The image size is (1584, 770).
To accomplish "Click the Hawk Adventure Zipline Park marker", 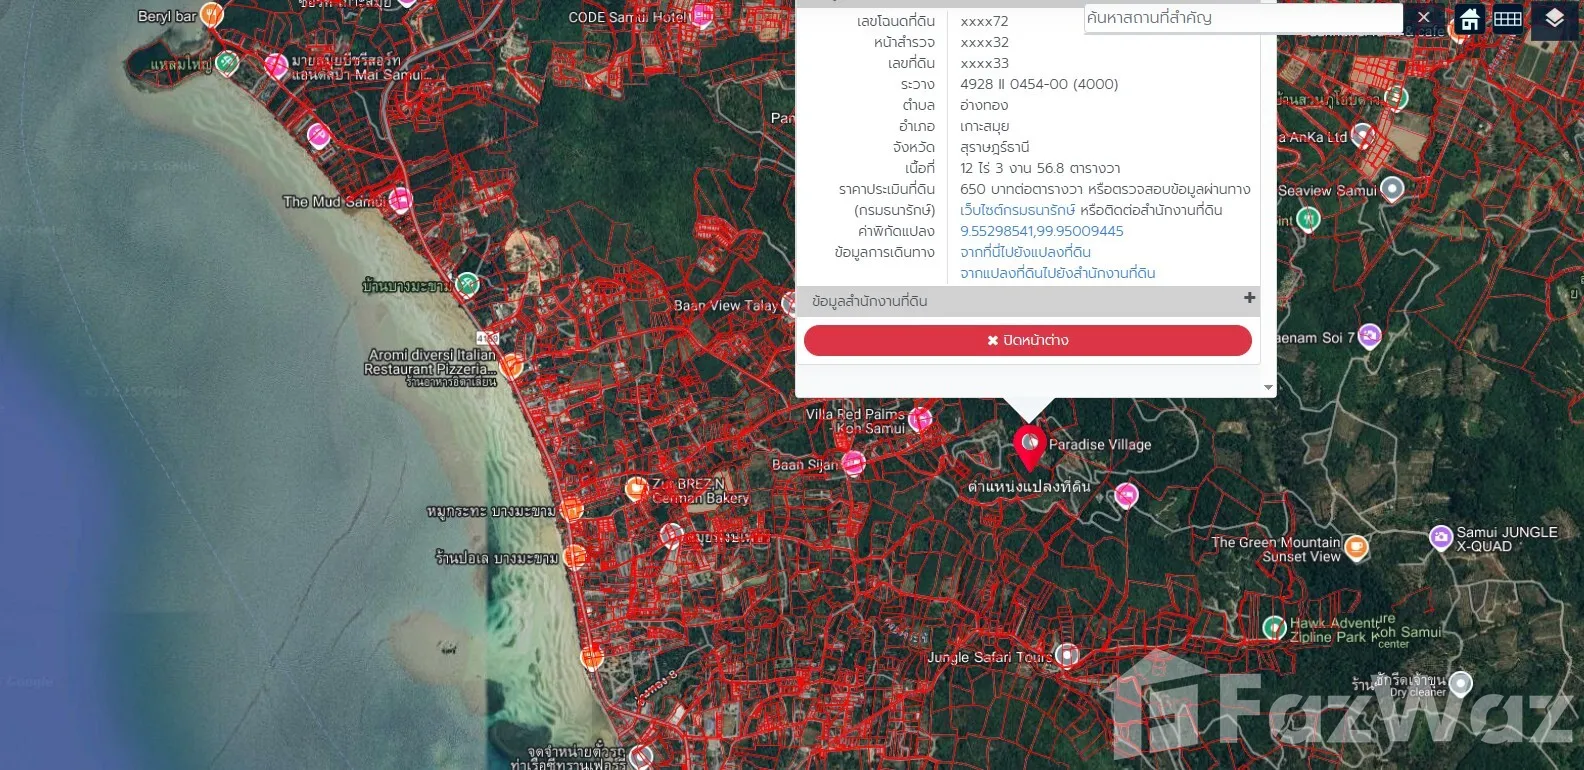I will click(1274, 628).
